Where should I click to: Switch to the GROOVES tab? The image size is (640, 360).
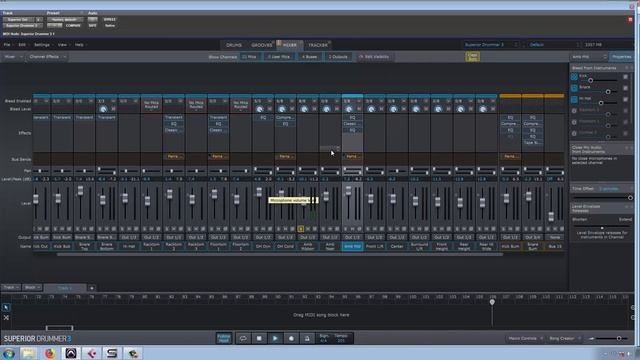(262, 45)
